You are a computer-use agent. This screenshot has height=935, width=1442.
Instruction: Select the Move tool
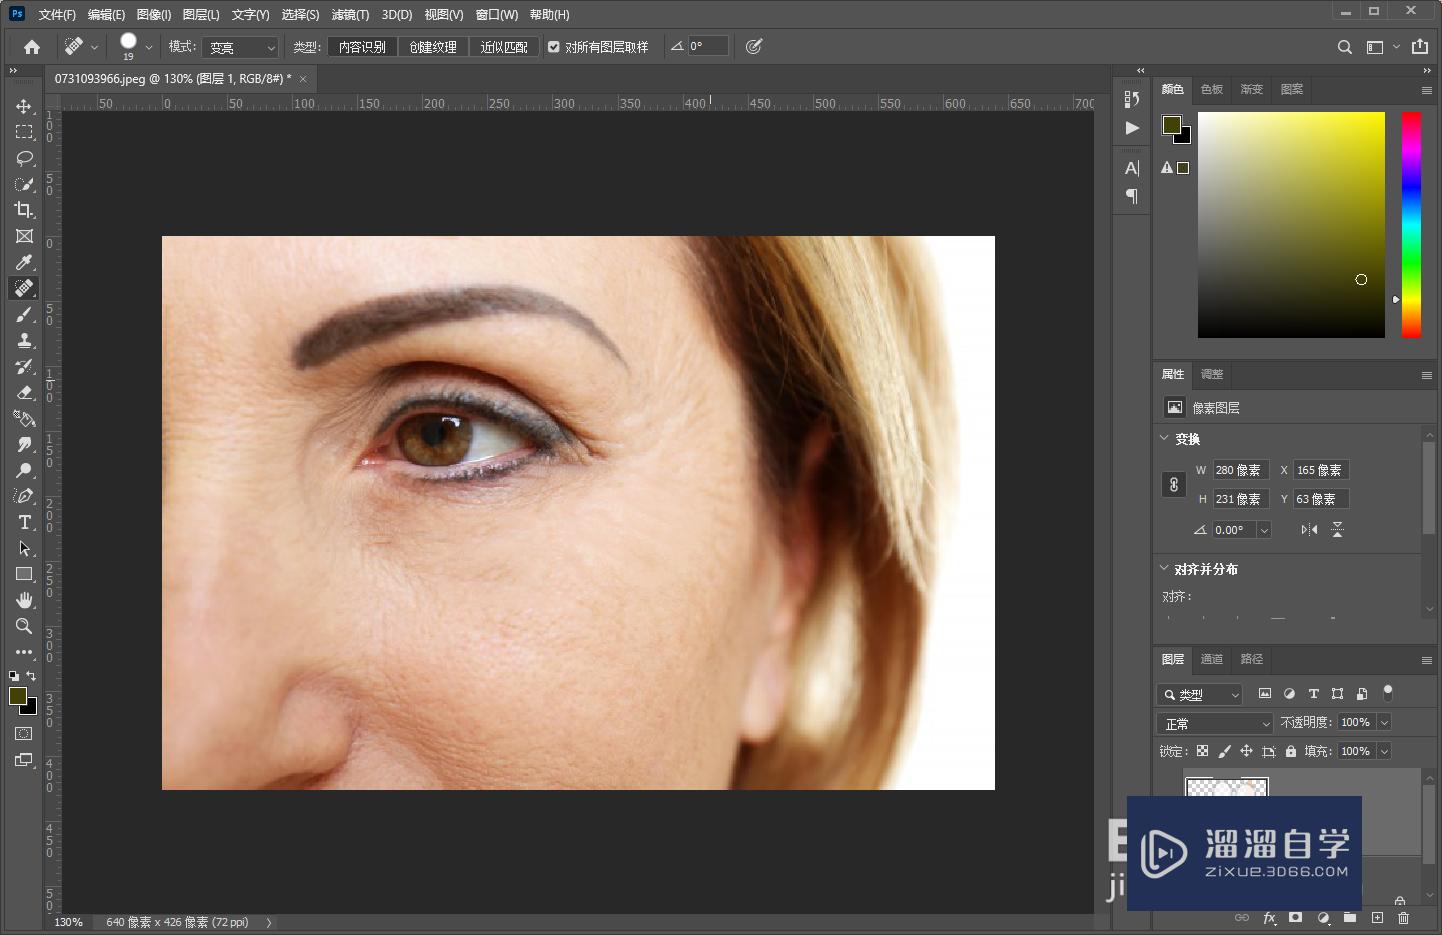(x=24, y=106)
